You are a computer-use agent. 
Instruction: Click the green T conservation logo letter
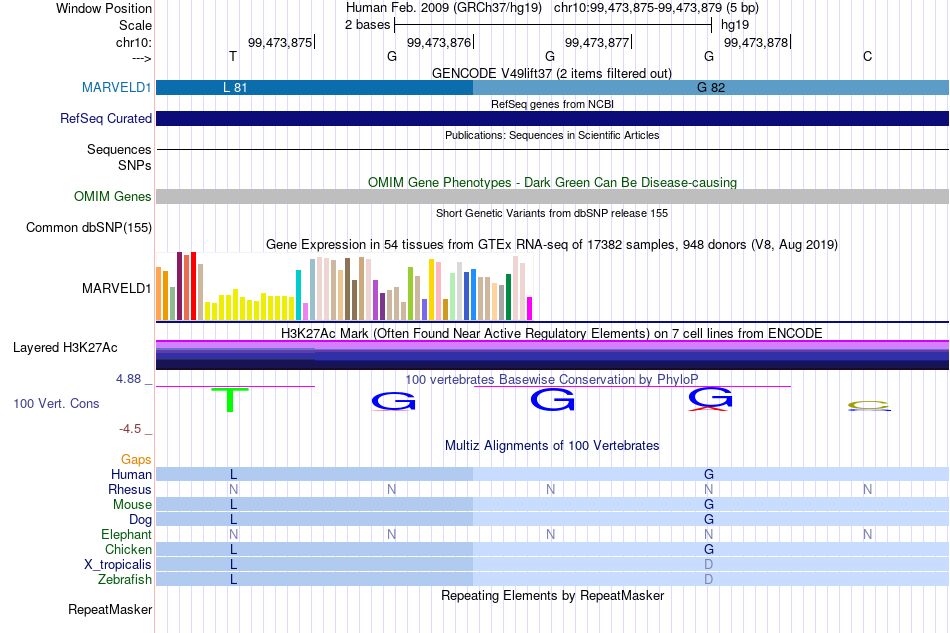(230, 400)
